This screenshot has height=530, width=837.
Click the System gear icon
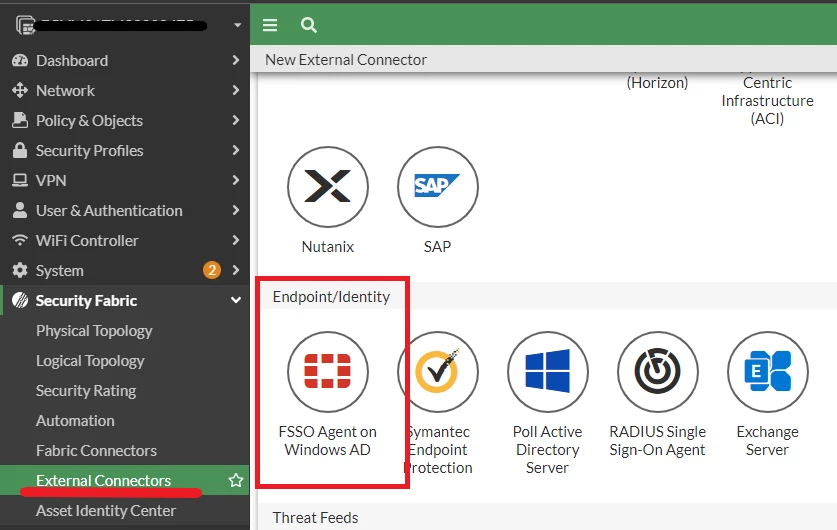click(x=20, y=270)
